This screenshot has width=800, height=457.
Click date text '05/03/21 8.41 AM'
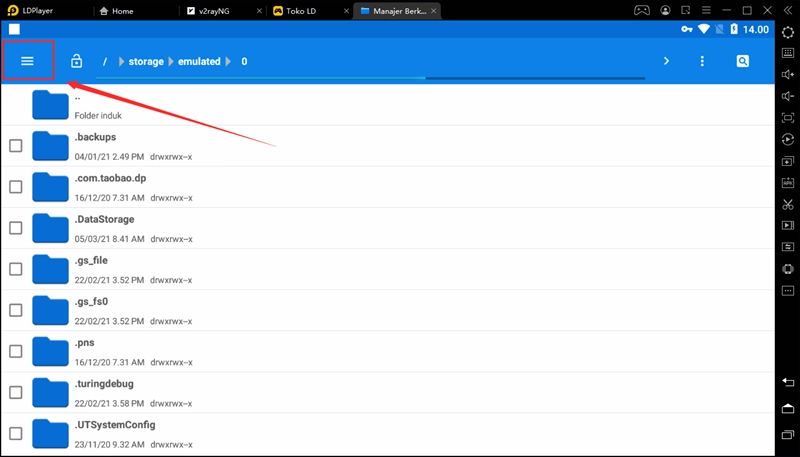tap(109, 239)
